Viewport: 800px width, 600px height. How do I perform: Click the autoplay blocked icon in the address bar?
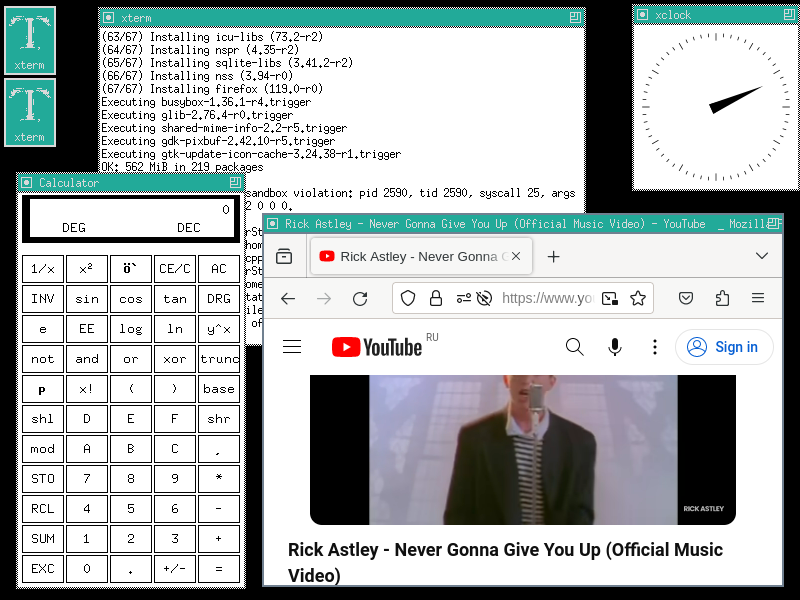[x=484, y=298]
